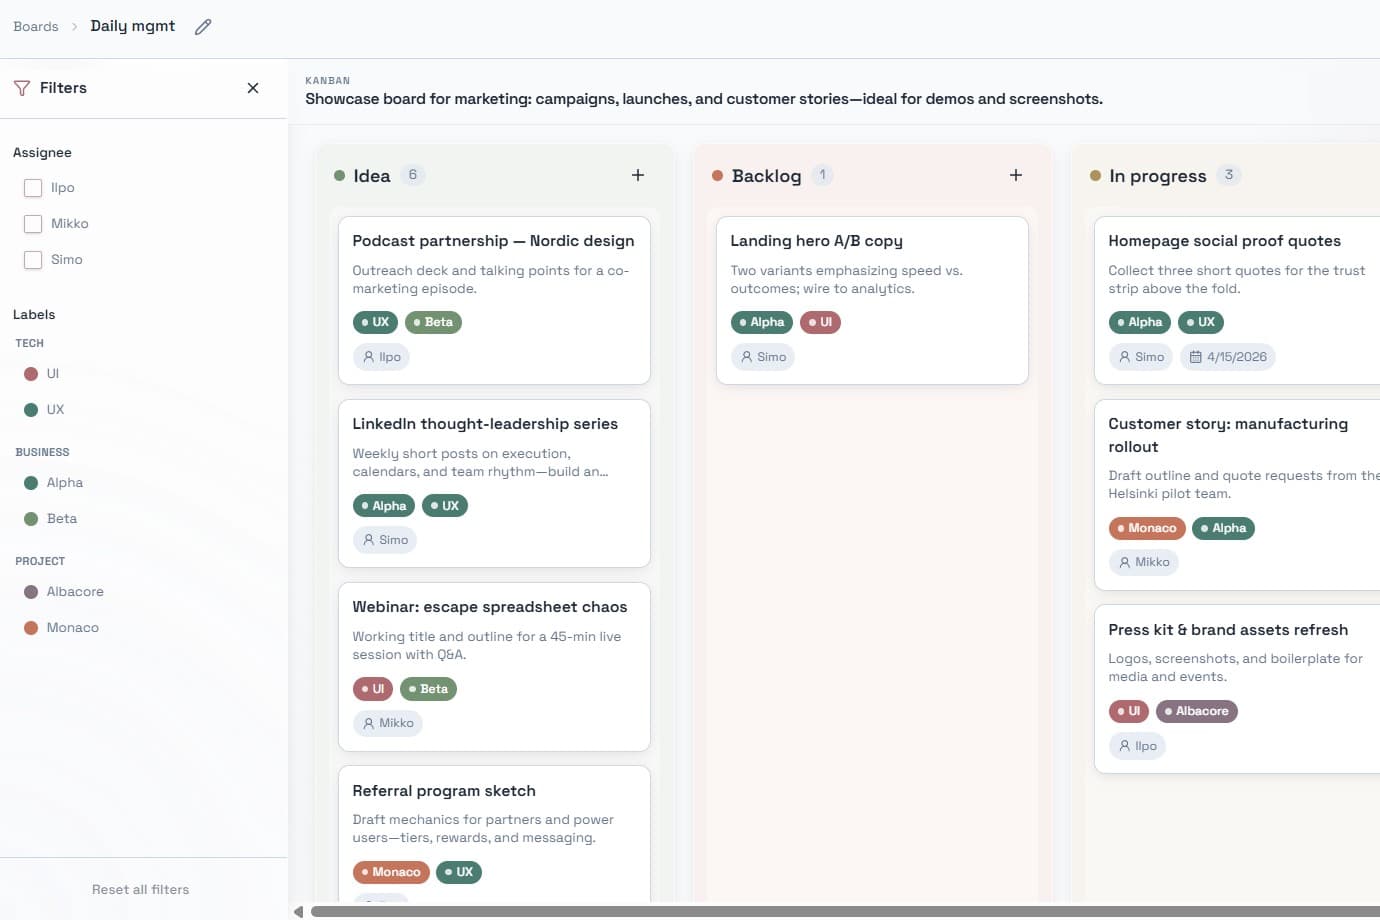The image size is (1380, 920).
Task: Click the horizontal scrollbar at bottom
Action: click(x=845, y=911)
